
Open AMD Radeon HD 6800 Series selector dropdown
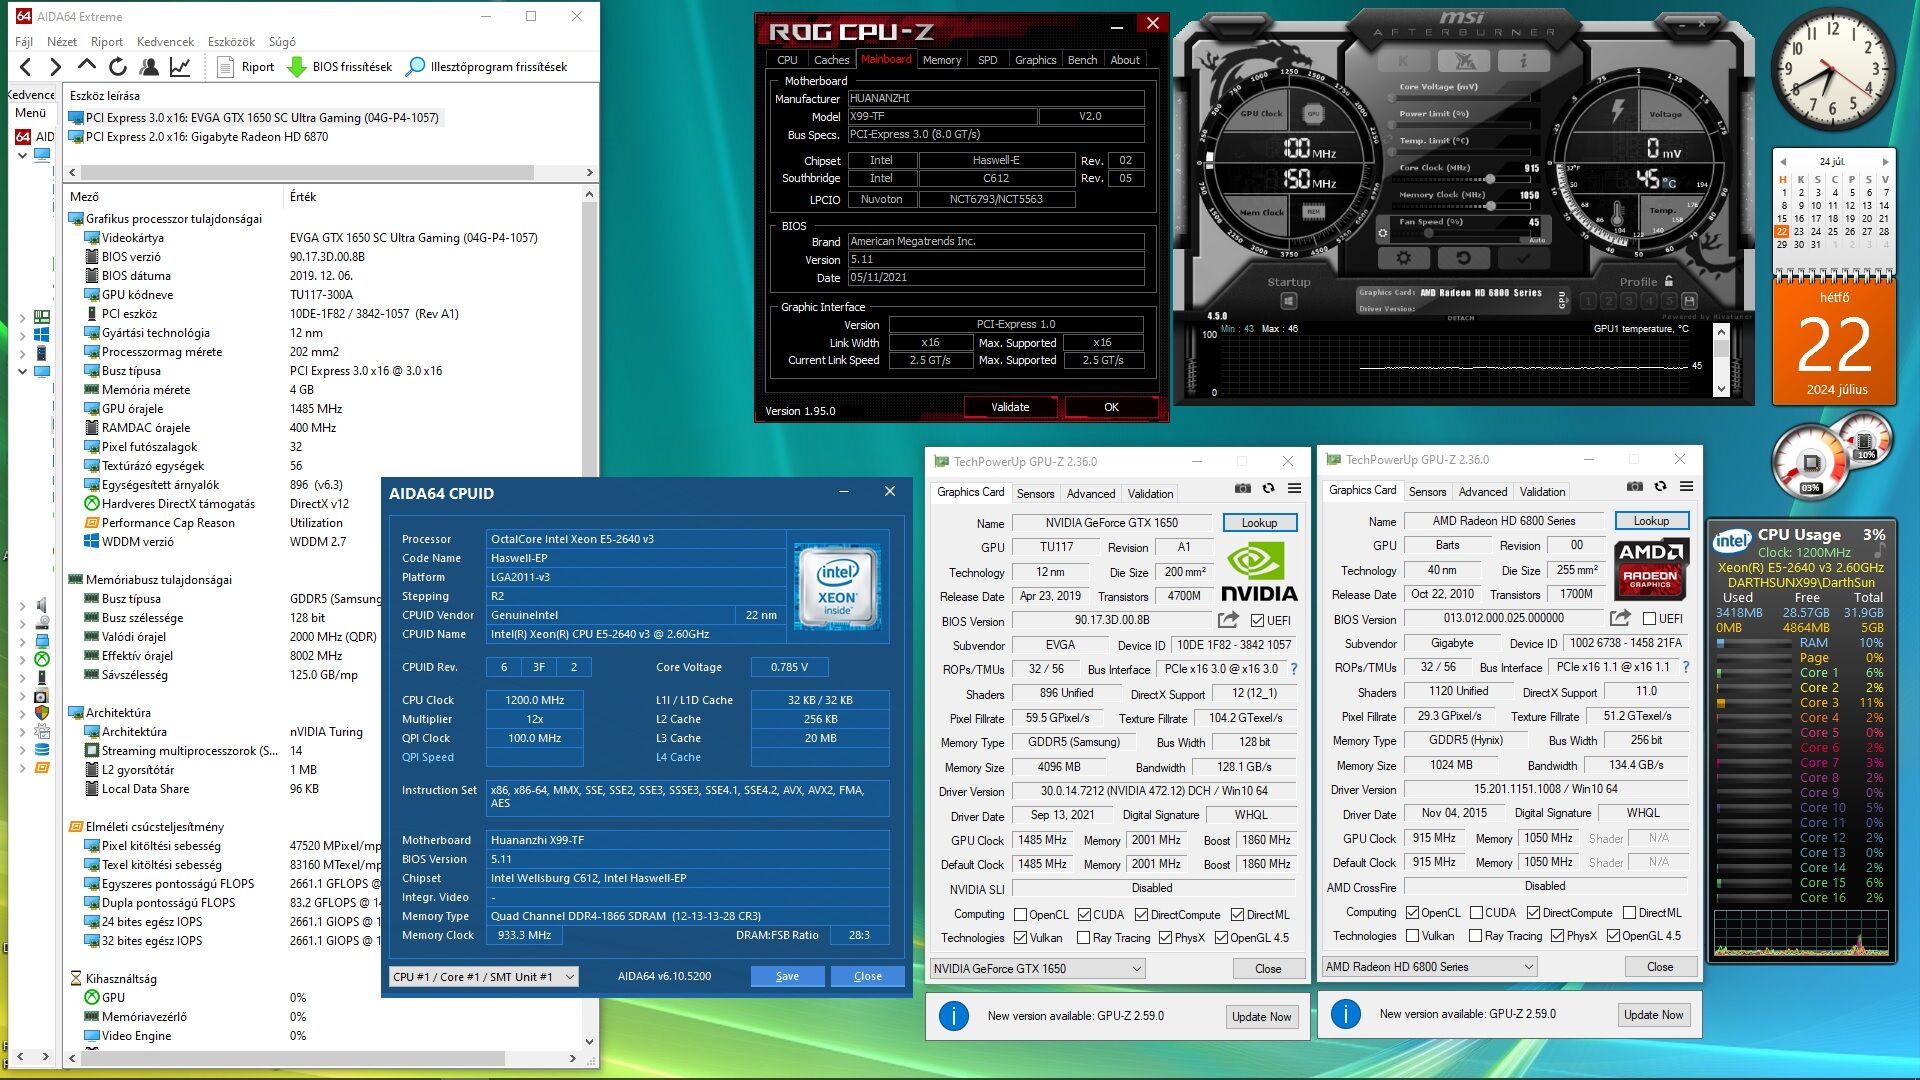click(1429, 967)
